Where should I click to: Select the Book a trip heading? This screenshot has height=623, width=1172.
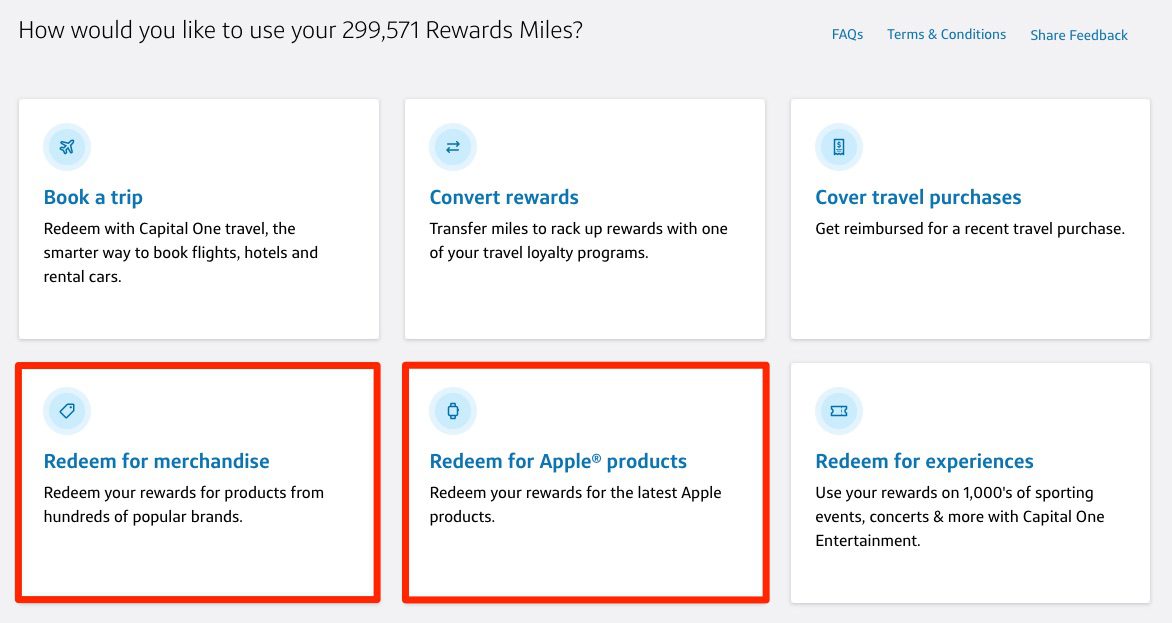tap(93, 197)
